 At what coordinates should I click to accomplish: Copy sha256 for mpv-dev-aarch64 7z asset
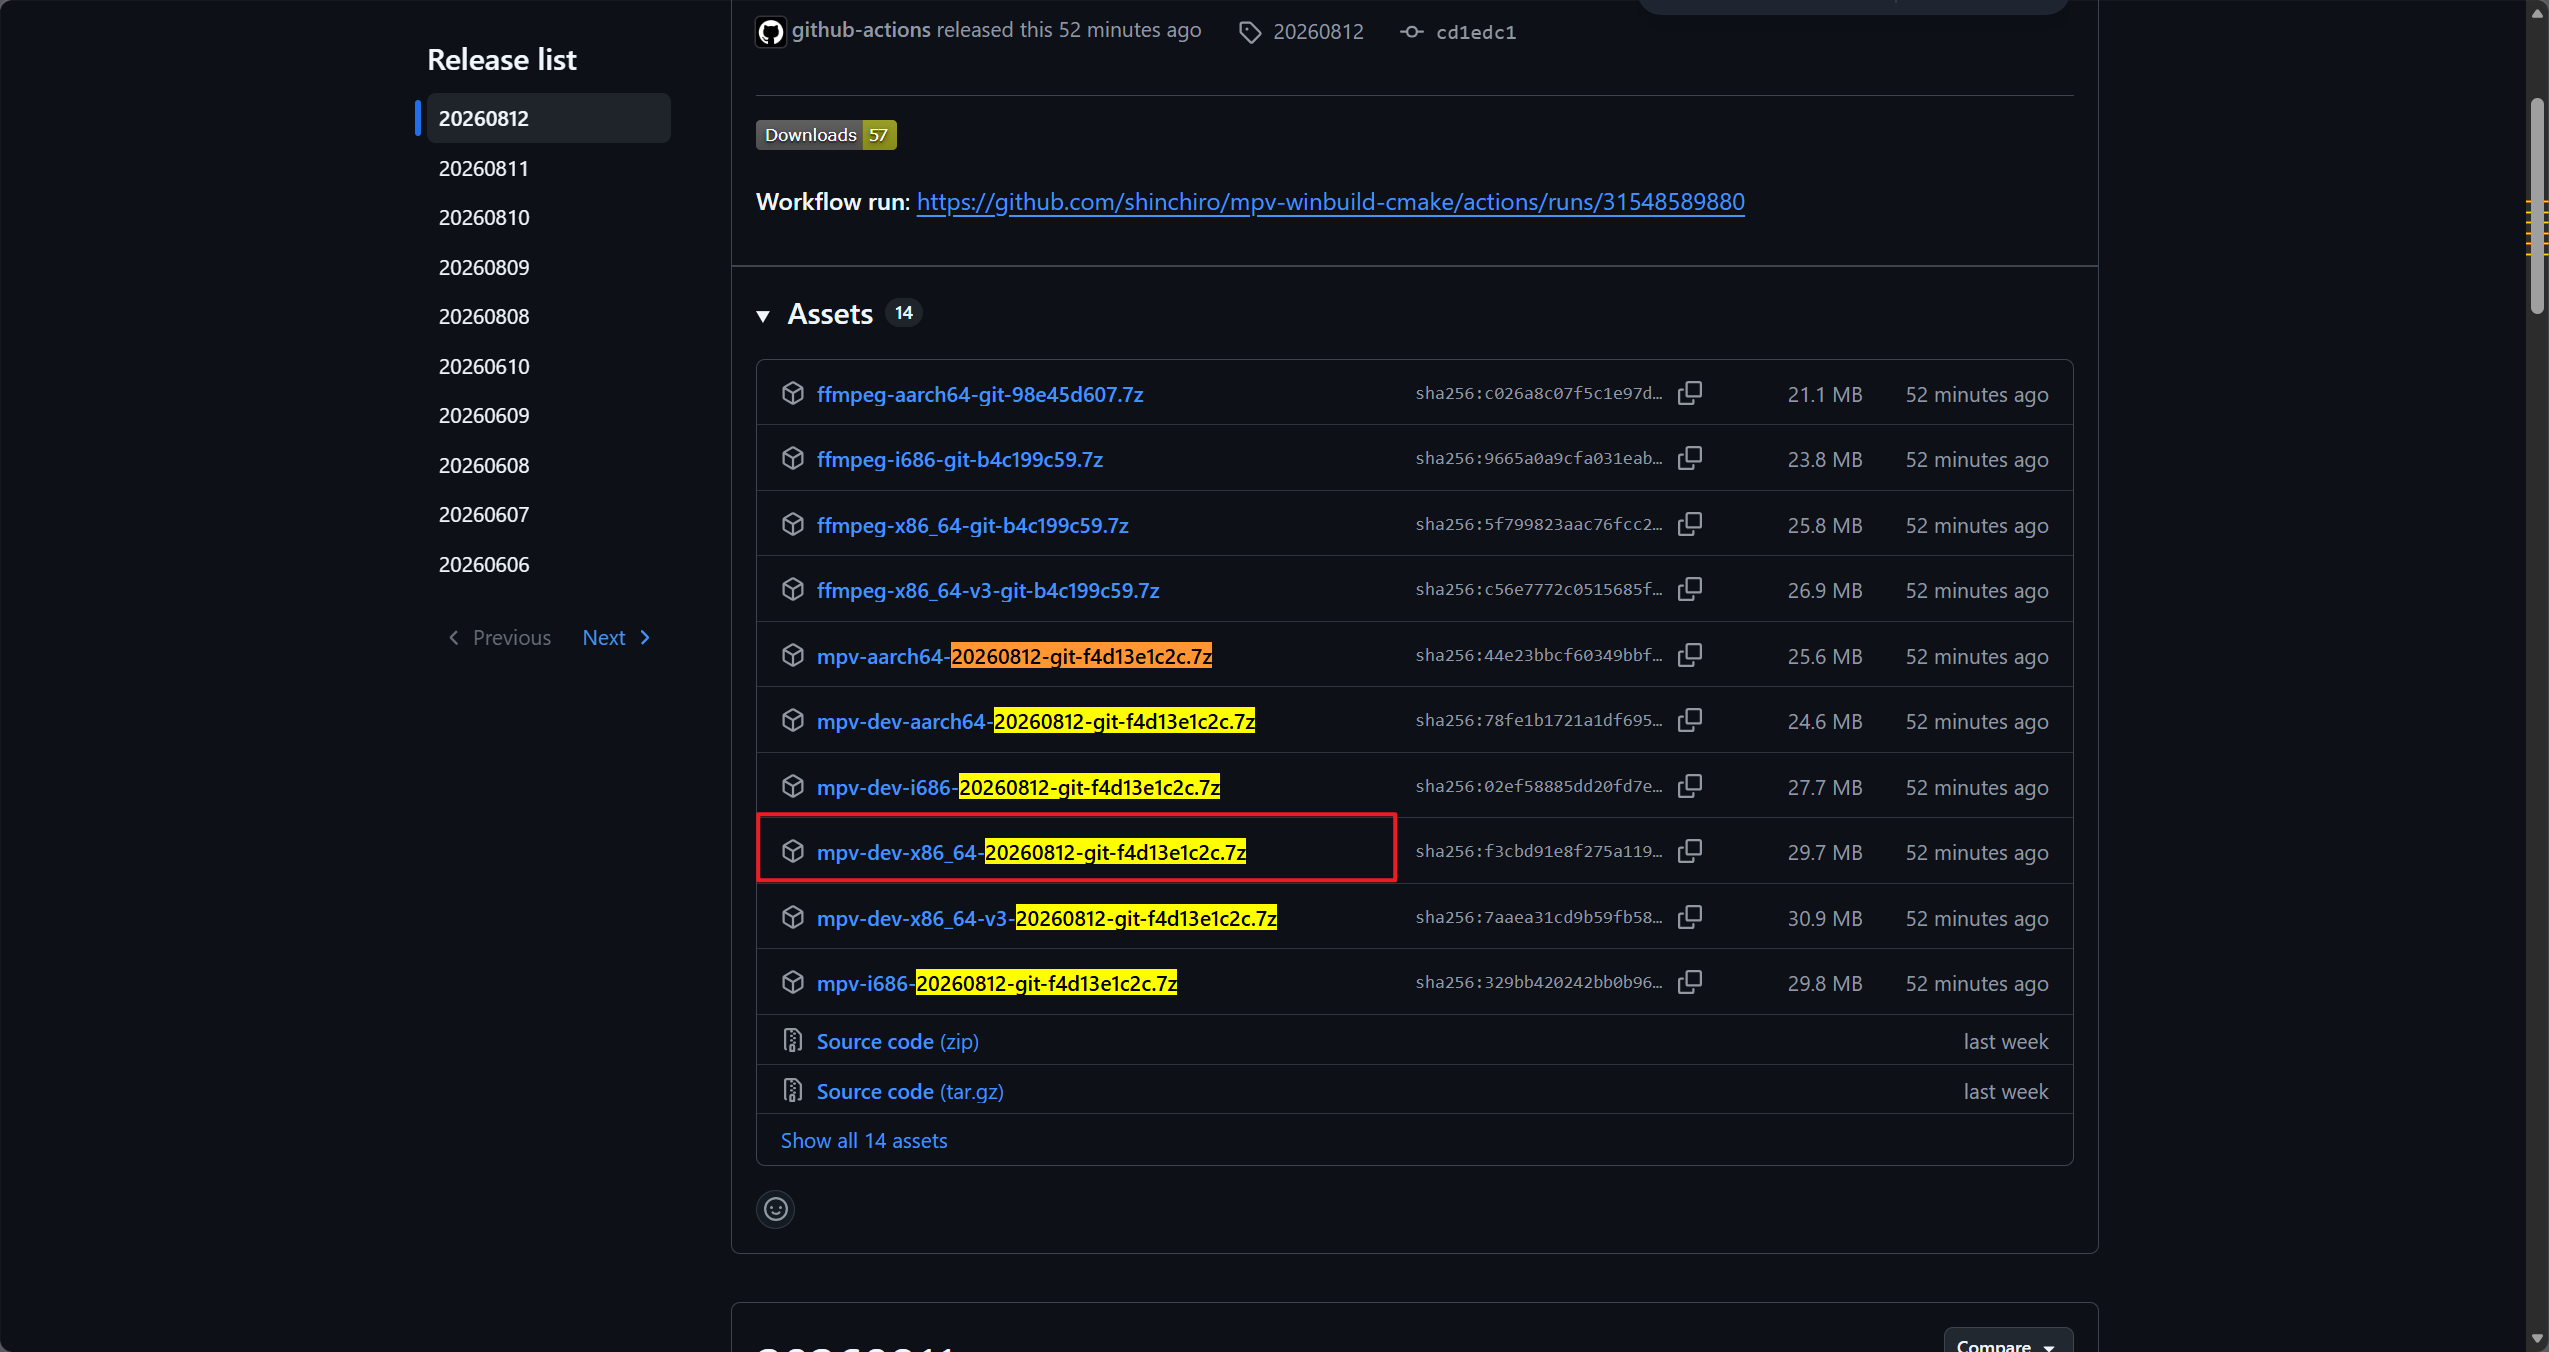click(1690, 720)
